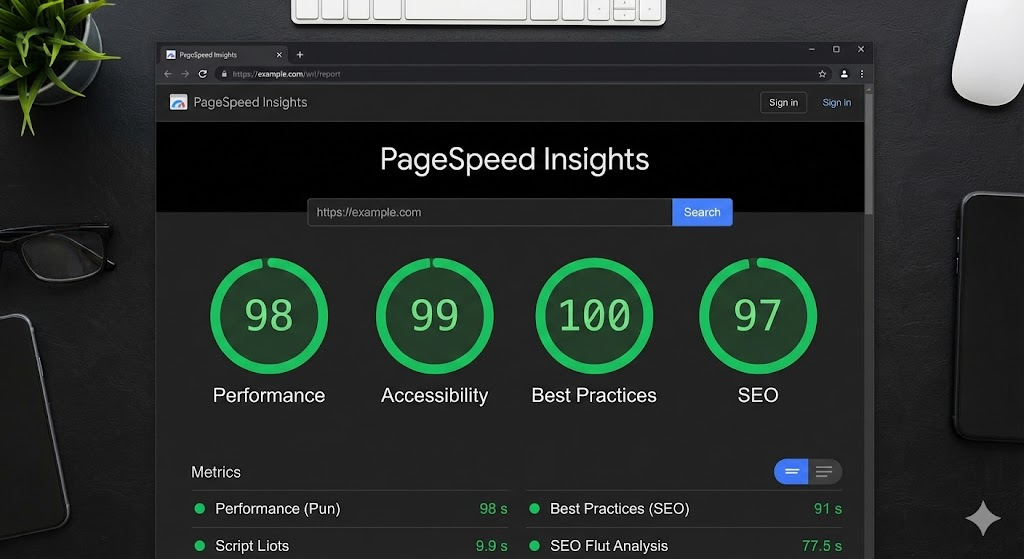Viewport: 1024px width, 559px height.
Task: Click the 91 s metric value
Action: click(827, 509)
